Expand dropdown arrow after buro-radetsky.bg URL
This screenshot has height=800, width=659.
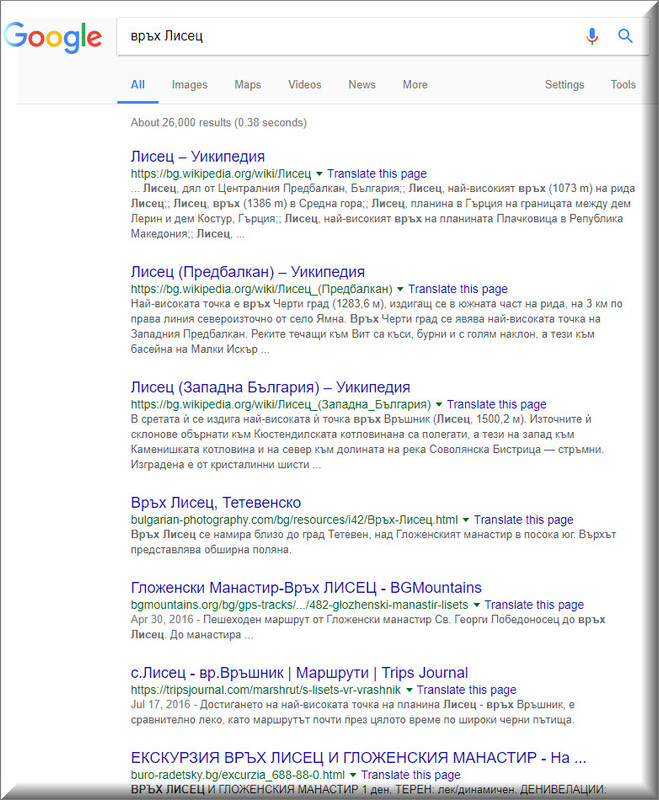point(353,775)
